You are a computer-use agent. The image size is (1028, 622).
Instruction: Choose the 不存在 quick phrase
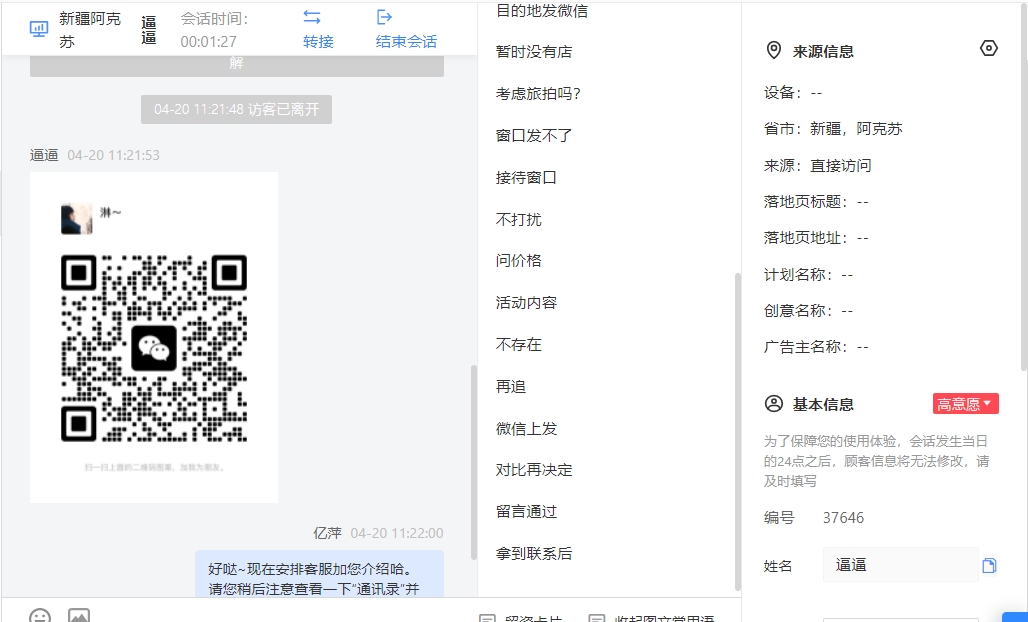pyautogui.click(x=519, y=345)
